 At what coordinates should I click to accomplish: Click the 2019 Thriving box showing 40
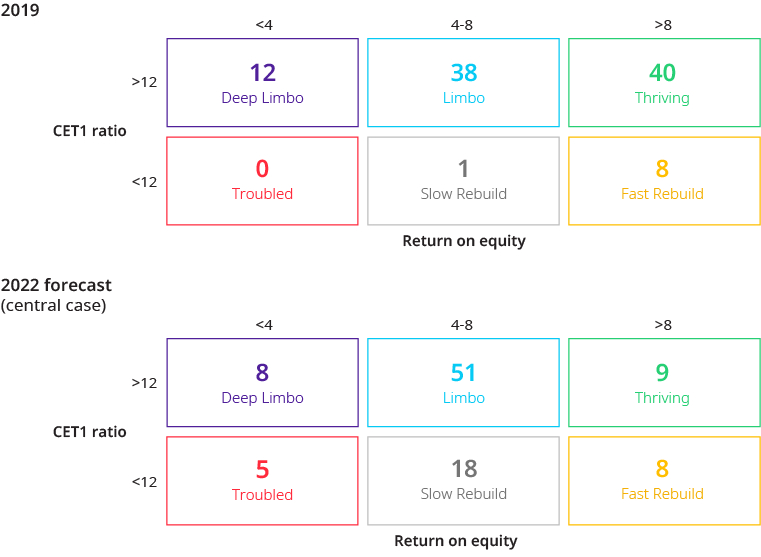pyautogui.click(x=662, y=83)
